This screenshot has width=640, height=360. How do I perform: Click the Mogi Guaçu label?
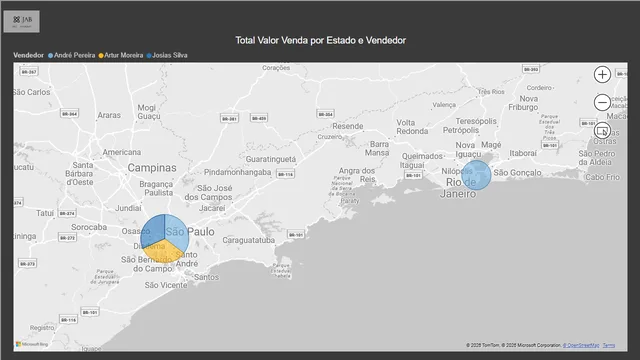tap(149, 112)
